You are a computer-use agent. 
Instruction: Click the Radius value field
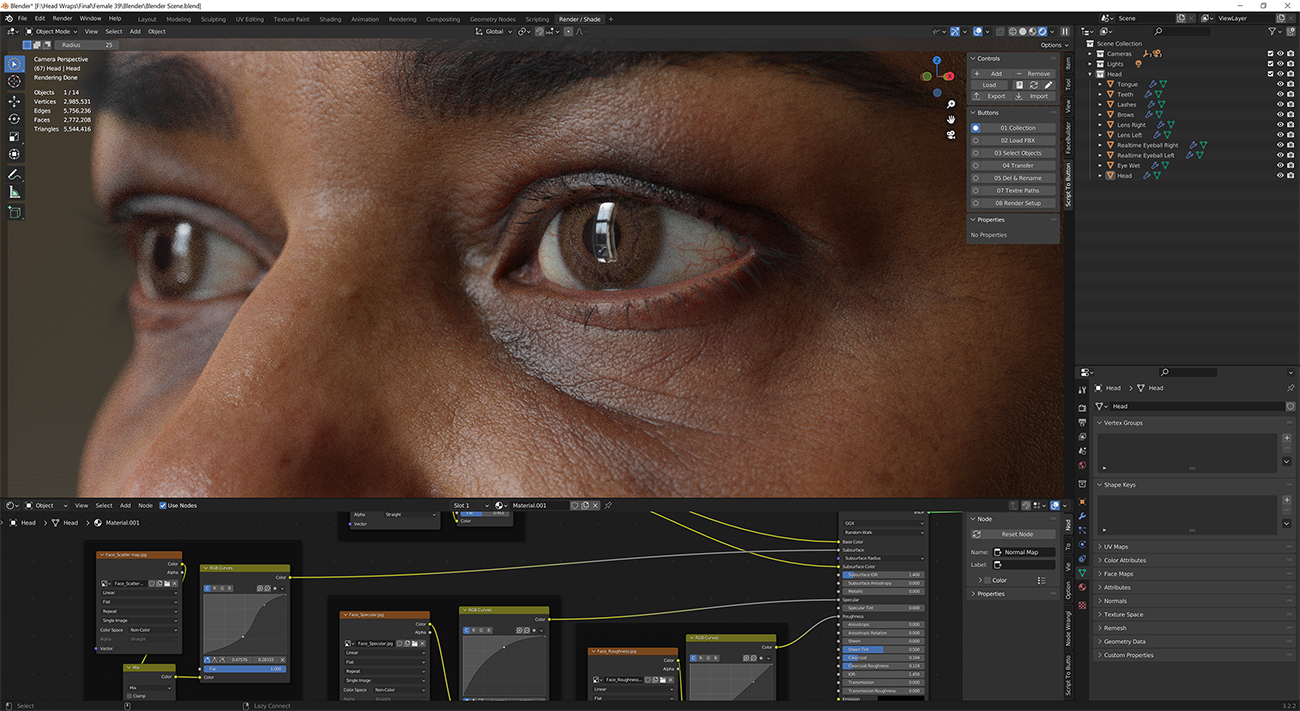(x=87, y=45)
